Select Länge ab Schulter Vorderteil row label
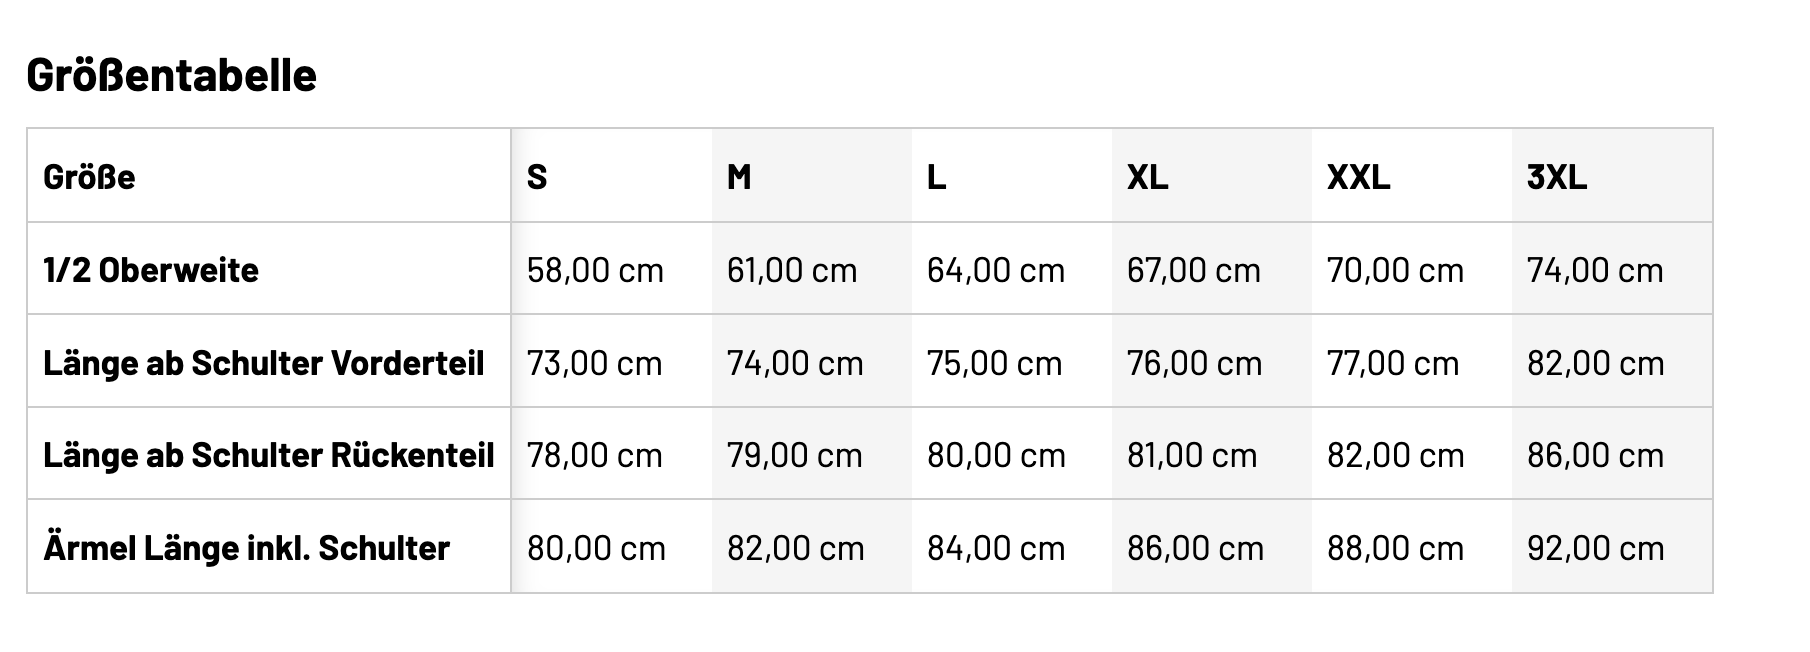1810x652 pixels. click(264, 363)
